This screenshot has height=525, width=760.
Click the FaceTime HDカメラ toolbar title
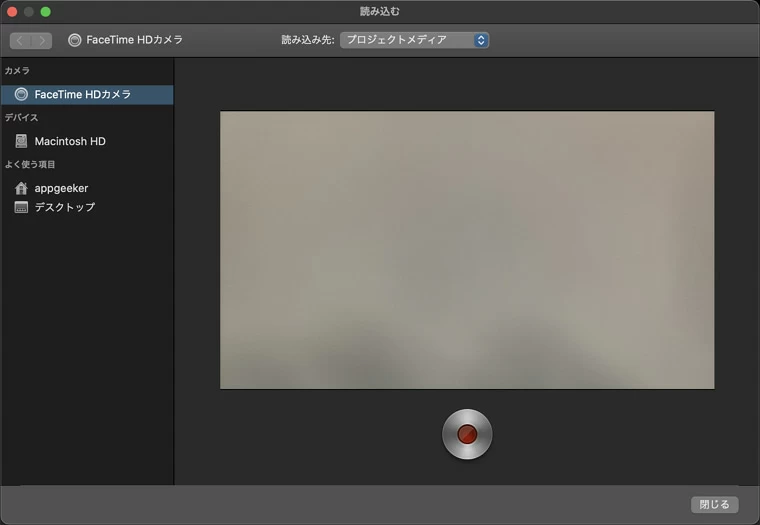[x=135, y=40]
